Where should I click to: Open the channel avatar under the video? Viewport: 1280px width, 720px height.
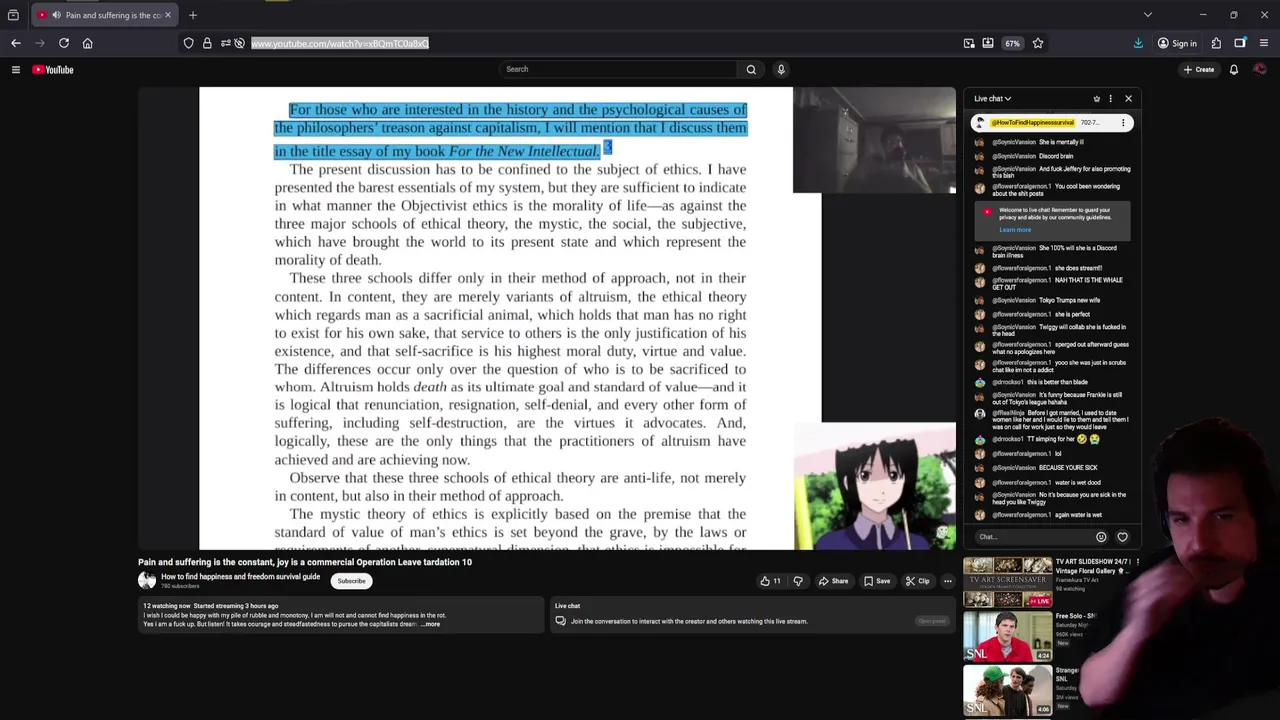(x=147, y=581)
